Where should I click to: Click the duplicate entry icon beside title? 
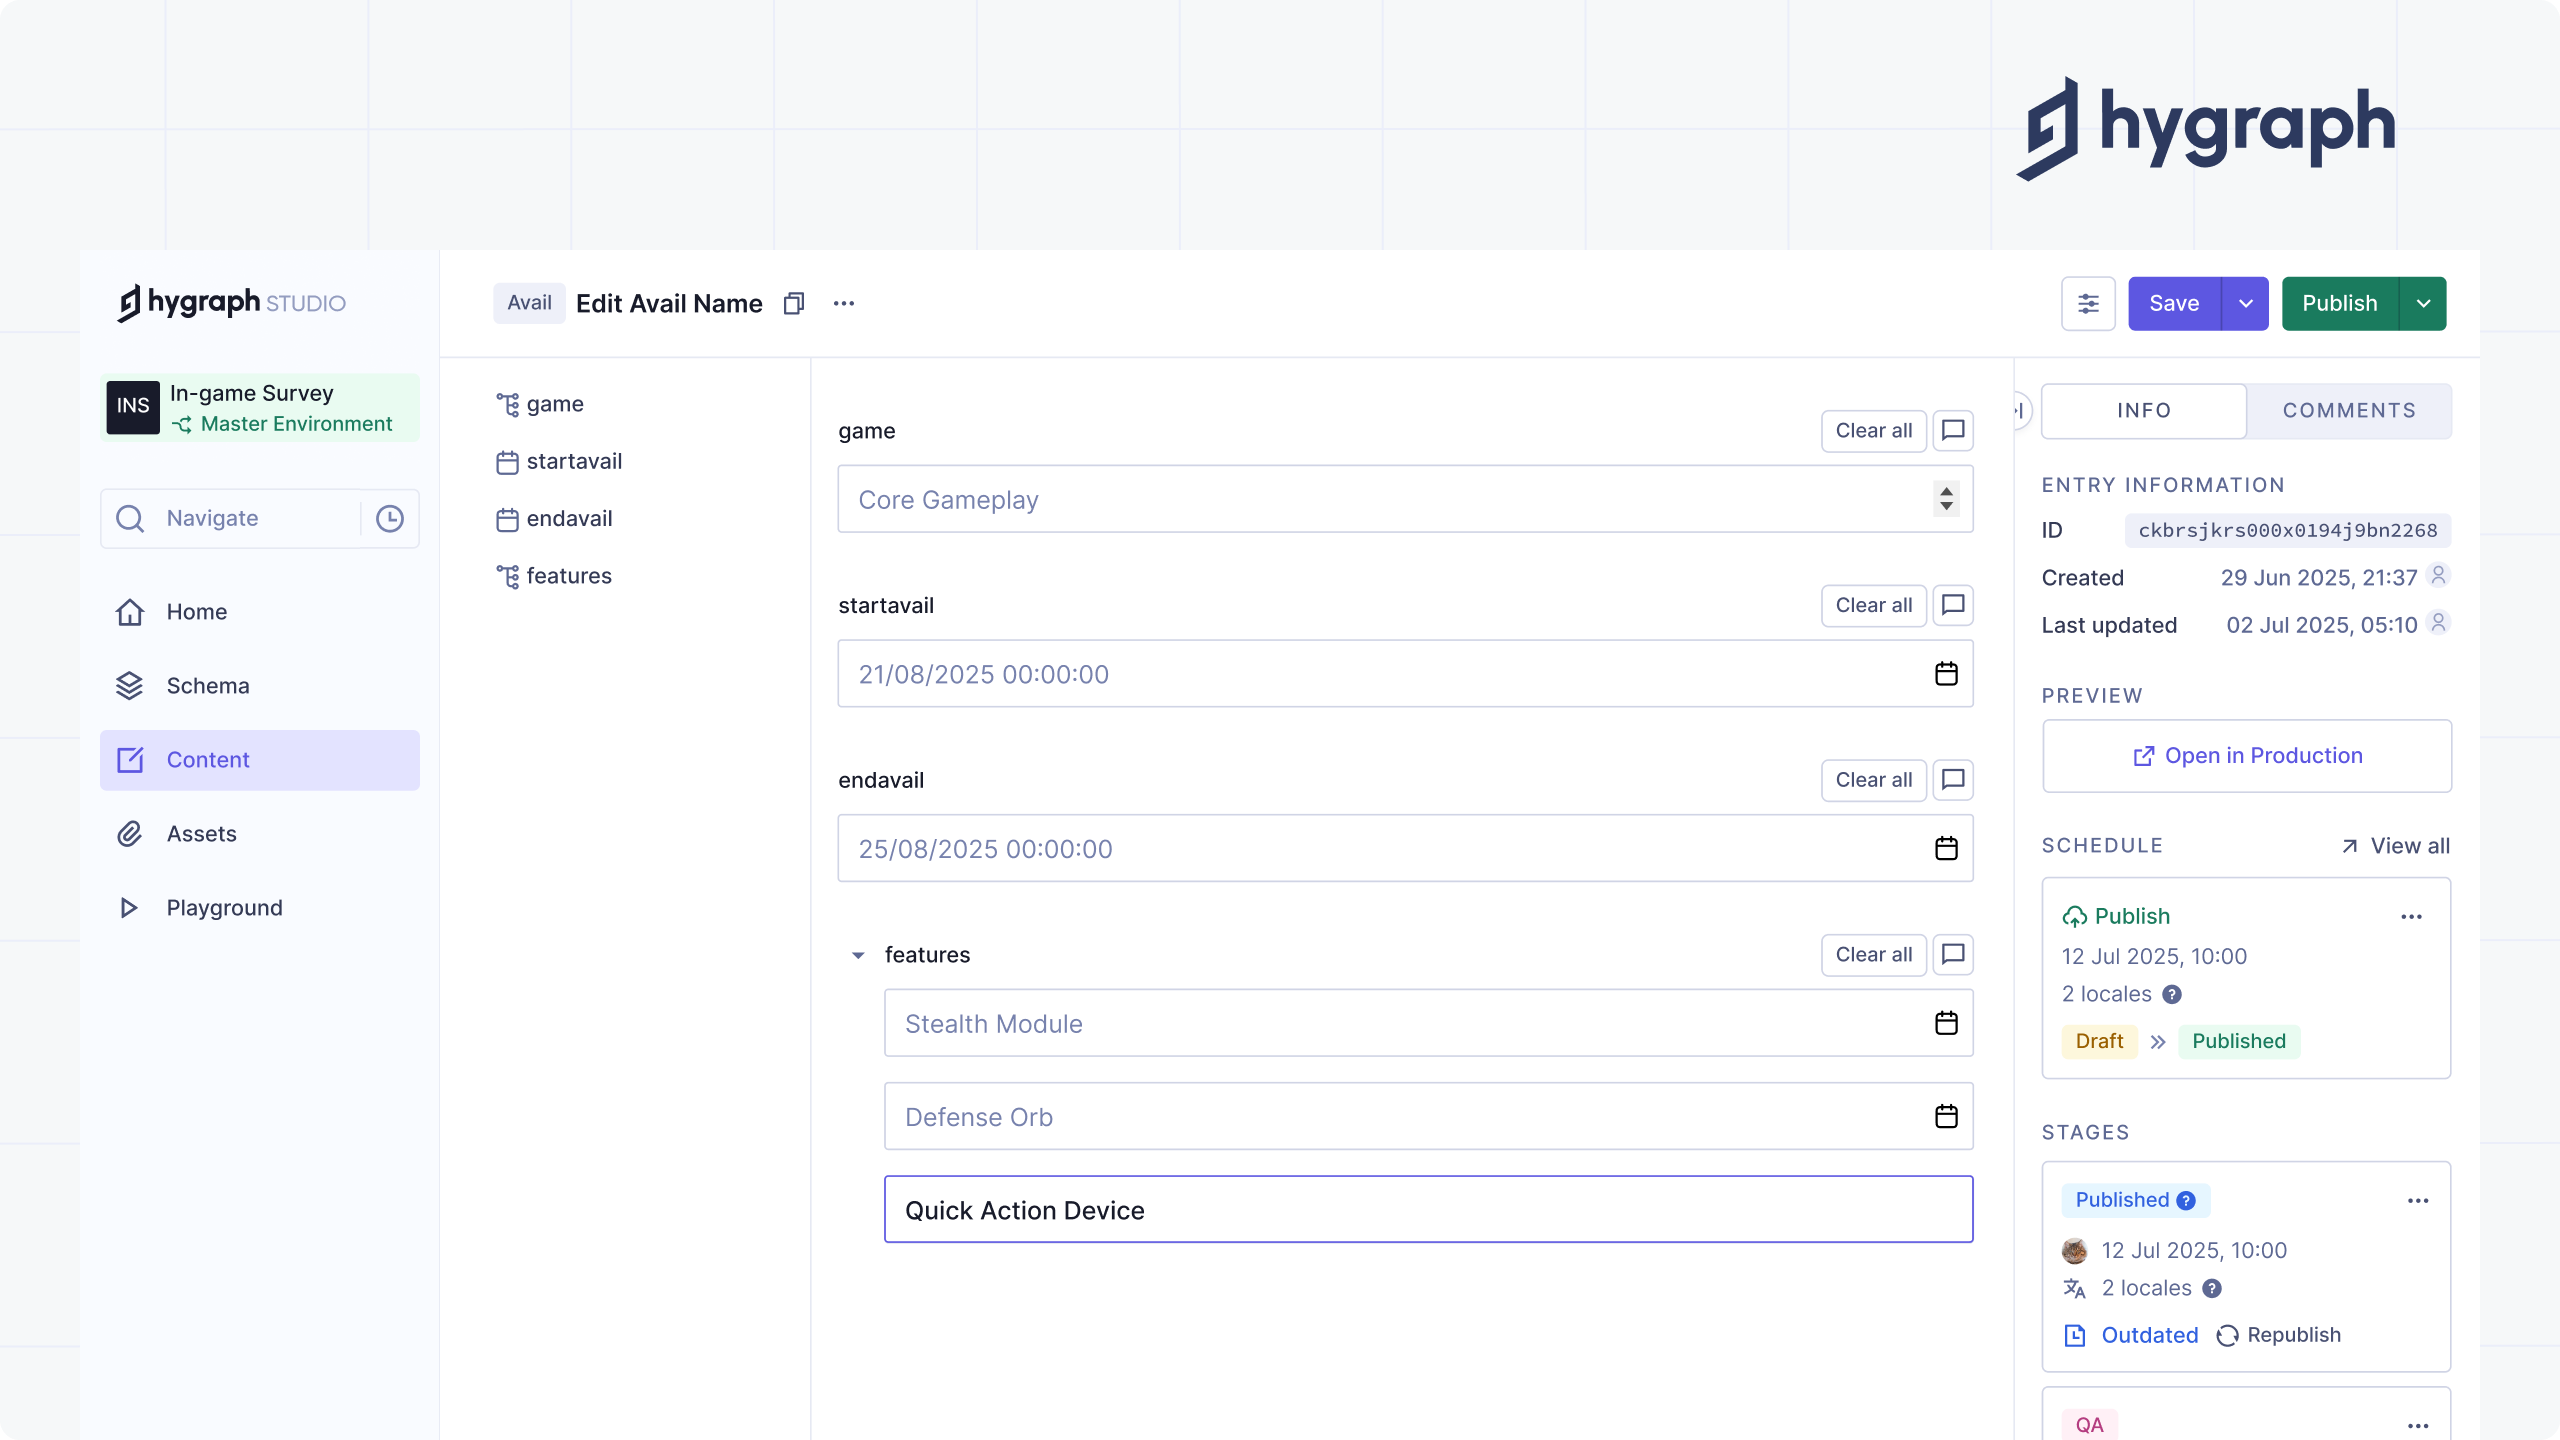pyautogui.click(x=793, y=303)
